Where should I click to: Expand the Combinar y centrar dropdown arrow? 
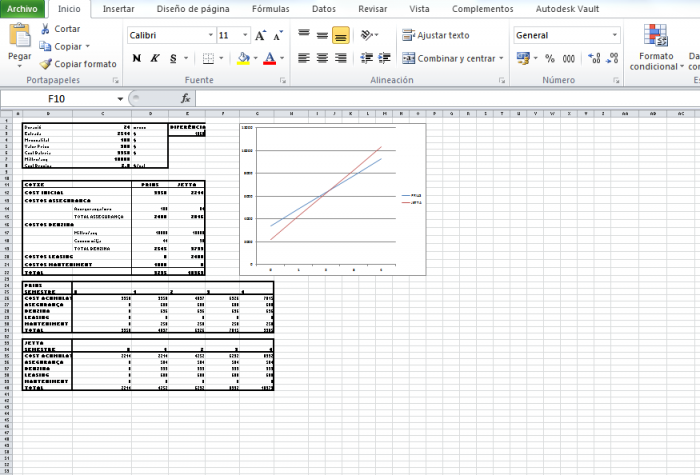point(500,59)
